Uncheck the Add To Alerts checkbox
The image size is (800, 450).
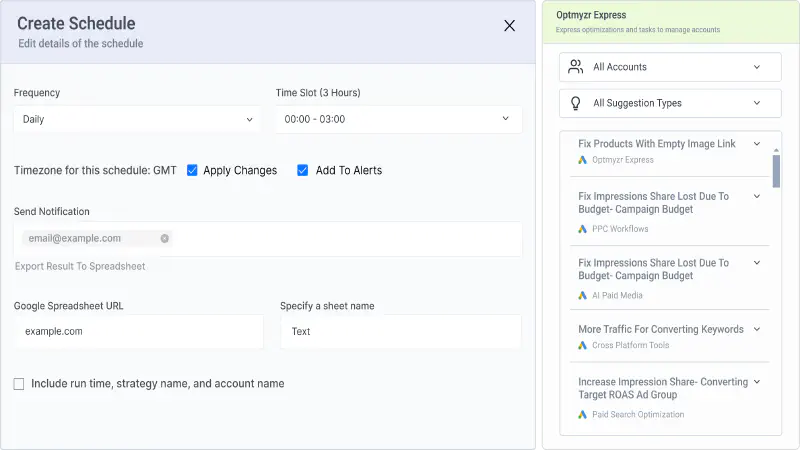pyautogui.click(x=303, y=170)
